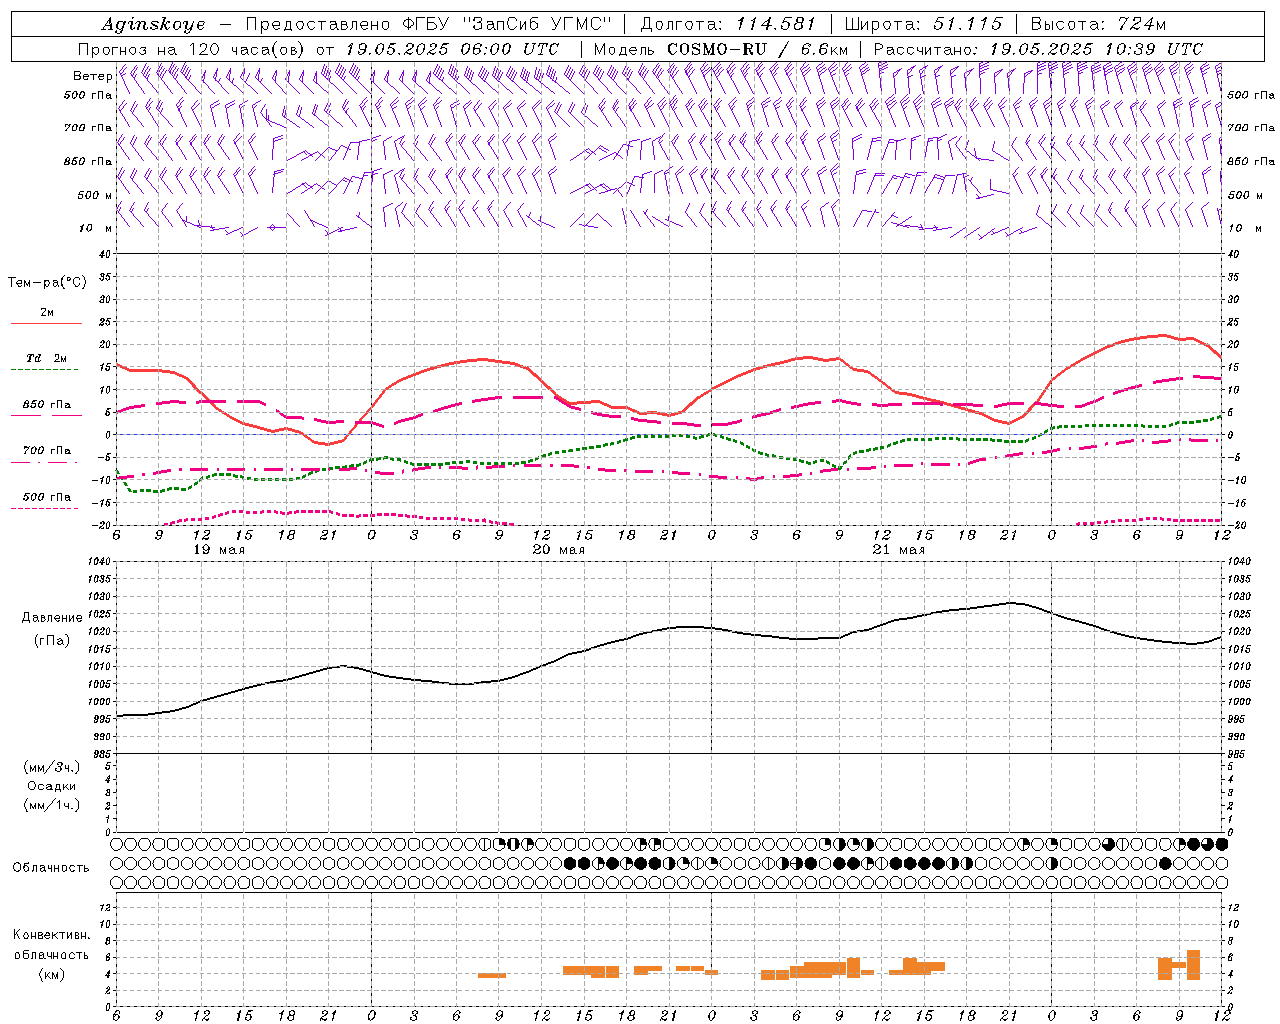1280x1024 pixels.
Task: Click the Прогноз на 120 часа(ов) forecast text
Action: pos(193,49)
